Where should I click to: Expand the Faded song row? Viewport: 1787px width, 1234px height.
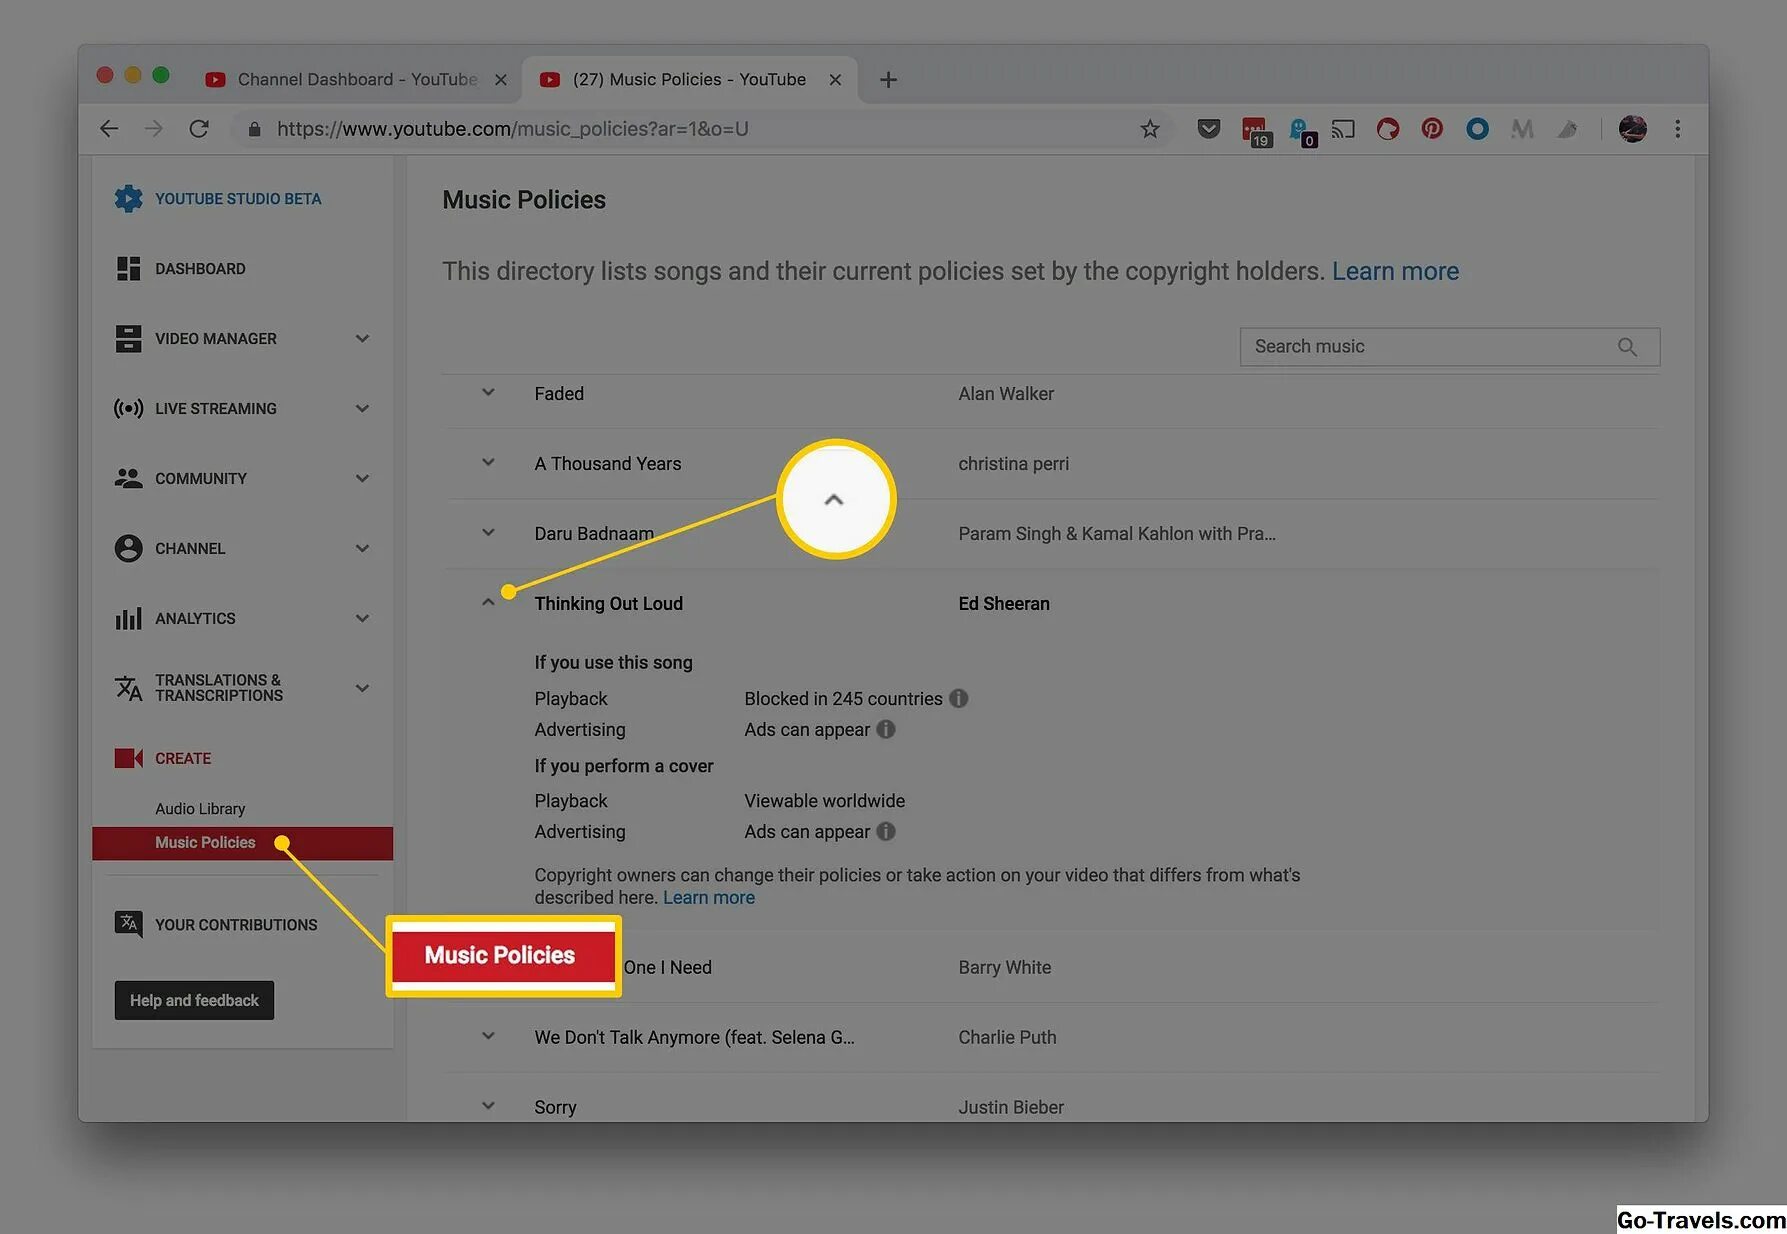coord(488,392)
